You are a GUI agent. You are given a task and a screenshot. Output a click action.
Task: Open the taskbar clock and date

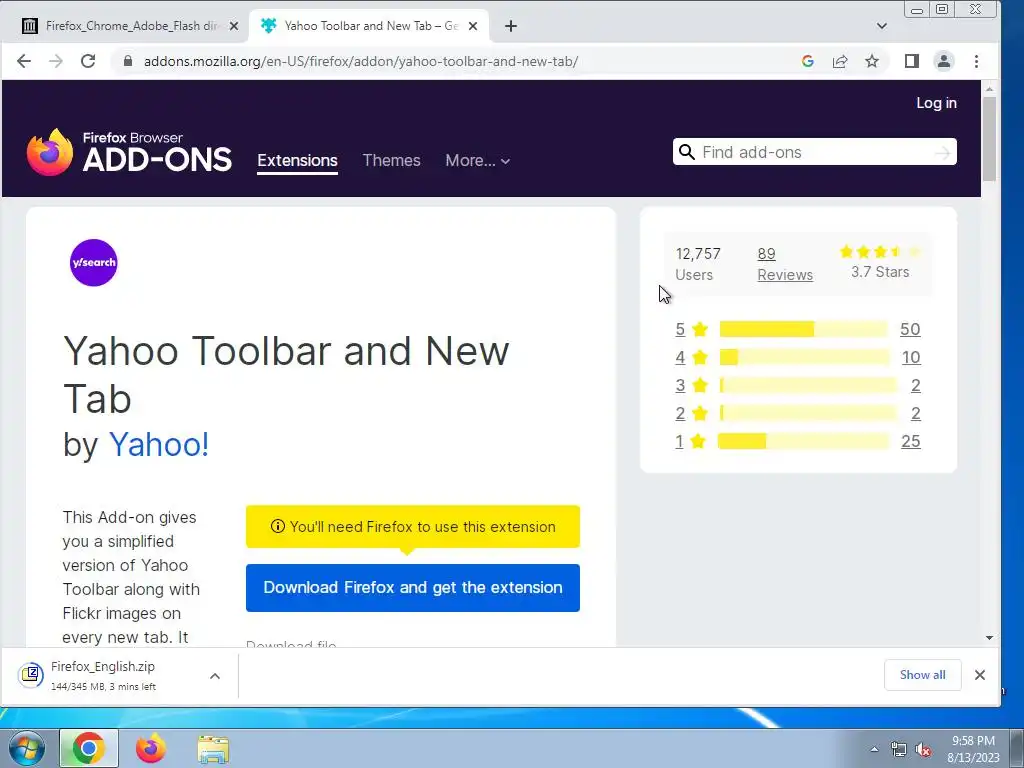coord(973,749)
